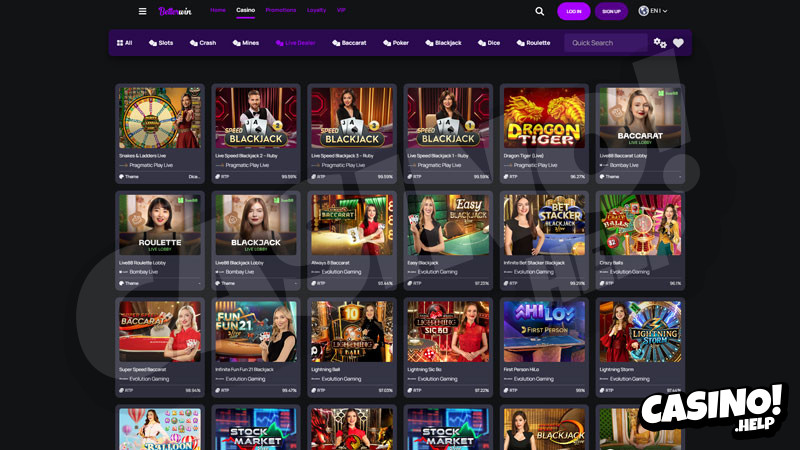Open the hamburger menu icon
This screenshot has height=450, width=800.
point(142,11)
